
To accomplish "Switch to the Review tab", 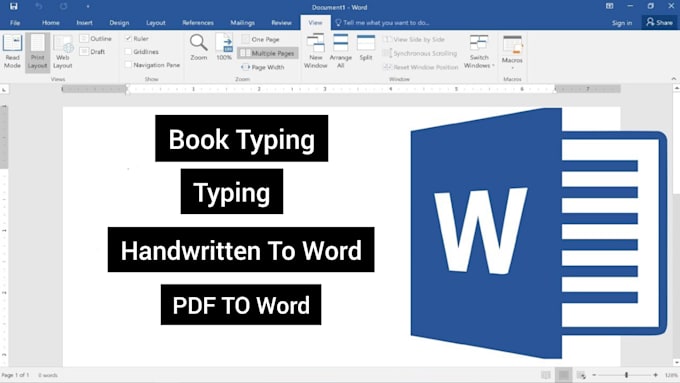I will [281, 23].
